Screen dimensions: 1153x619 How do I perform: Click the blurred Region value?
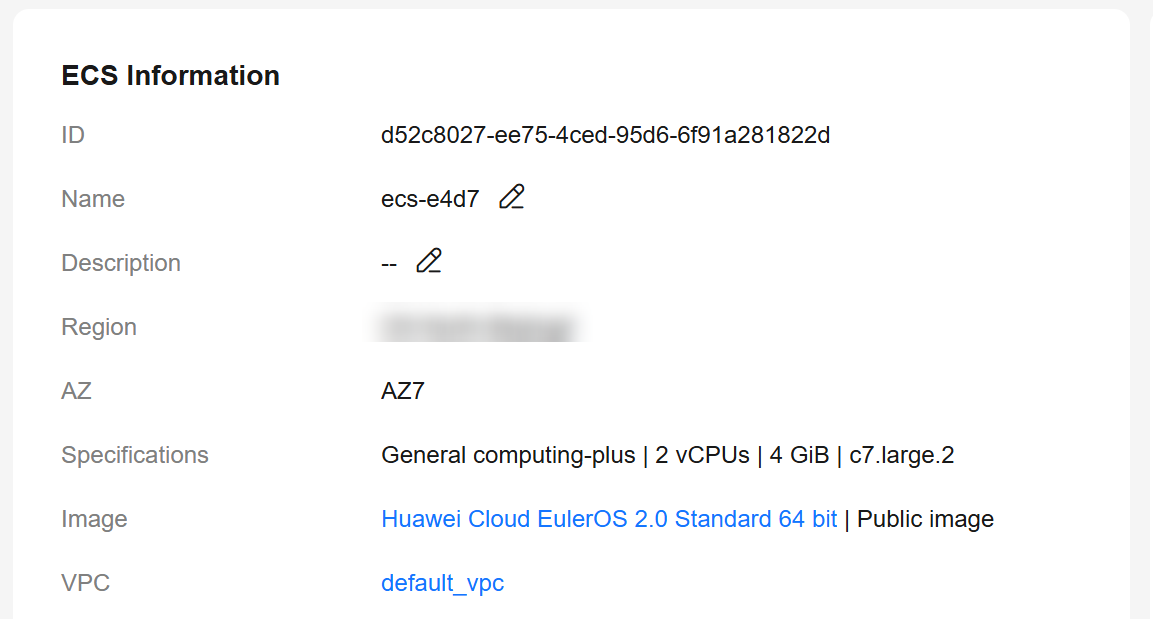pos(477,327)
